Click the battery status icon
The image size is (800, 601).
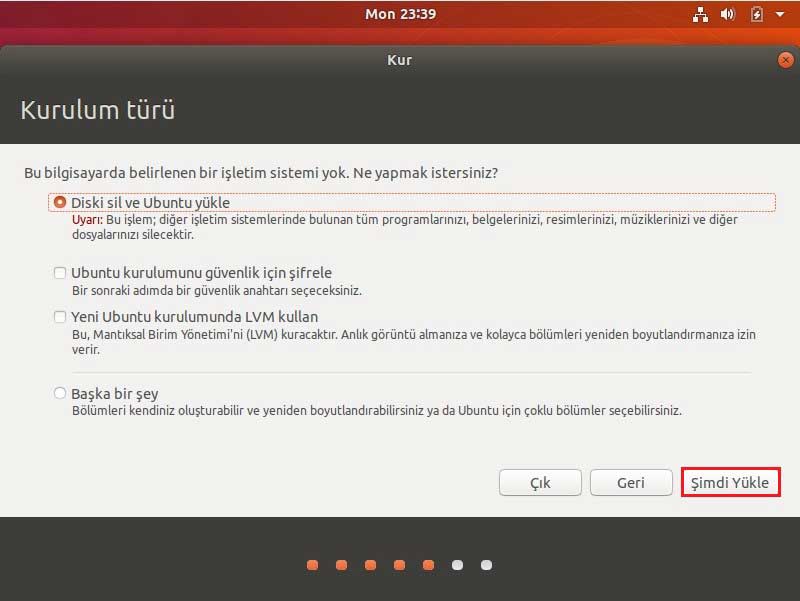pos(756,14)
